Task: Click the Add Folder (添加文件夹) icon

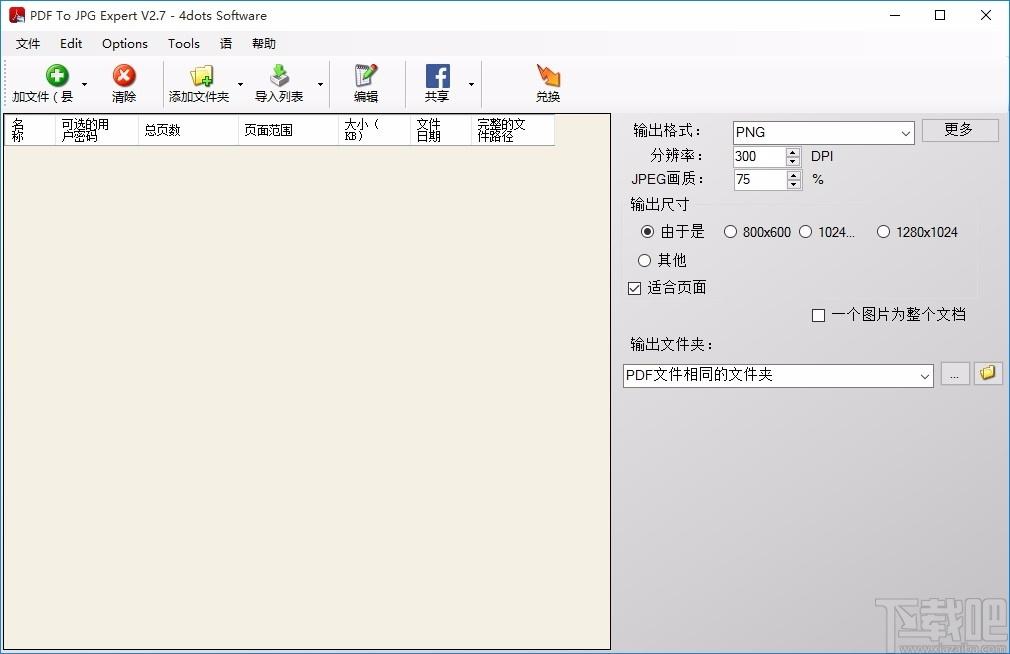Action: (x=201, y=75)
